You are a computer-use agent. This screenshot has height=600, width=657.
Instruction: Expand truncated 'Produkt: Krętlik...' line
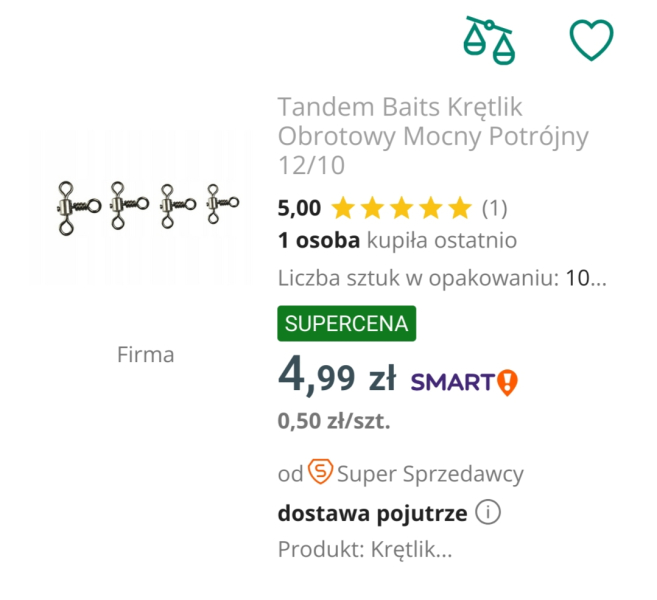pos(365,550)
